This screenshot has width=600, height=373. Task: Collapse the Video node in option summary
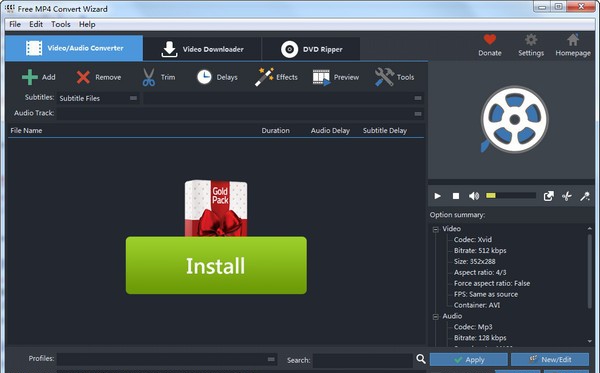coord(435,229)
